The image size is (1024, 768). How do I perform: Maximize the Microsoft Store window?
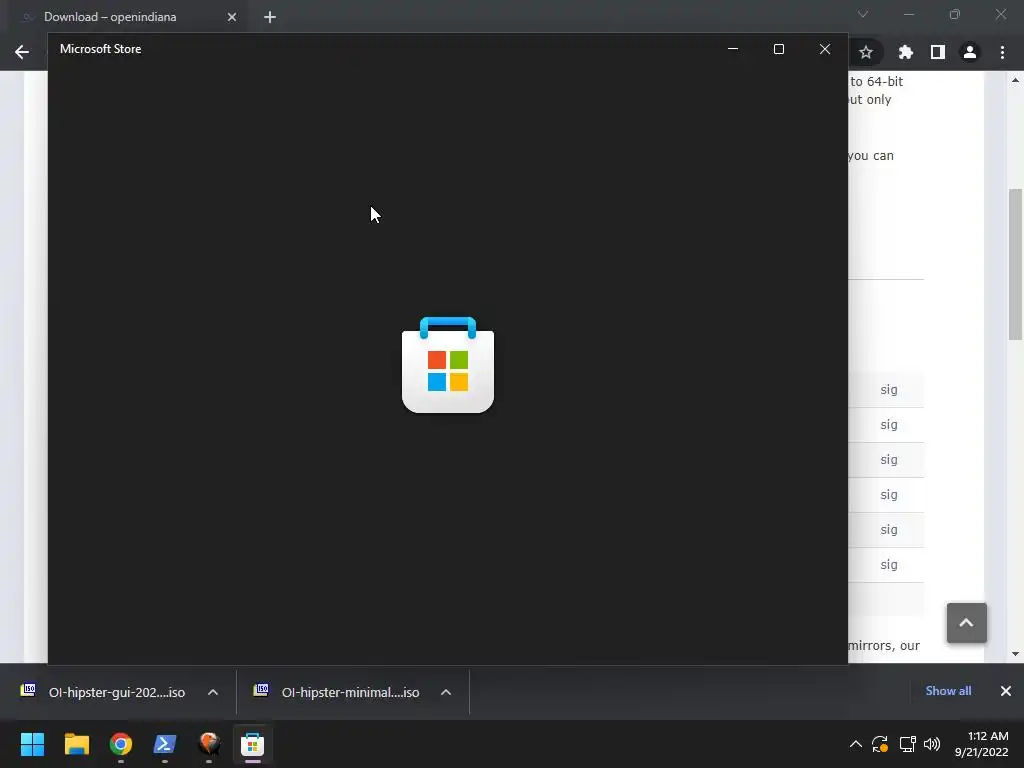pyautogui.click(x=778, y=49)
